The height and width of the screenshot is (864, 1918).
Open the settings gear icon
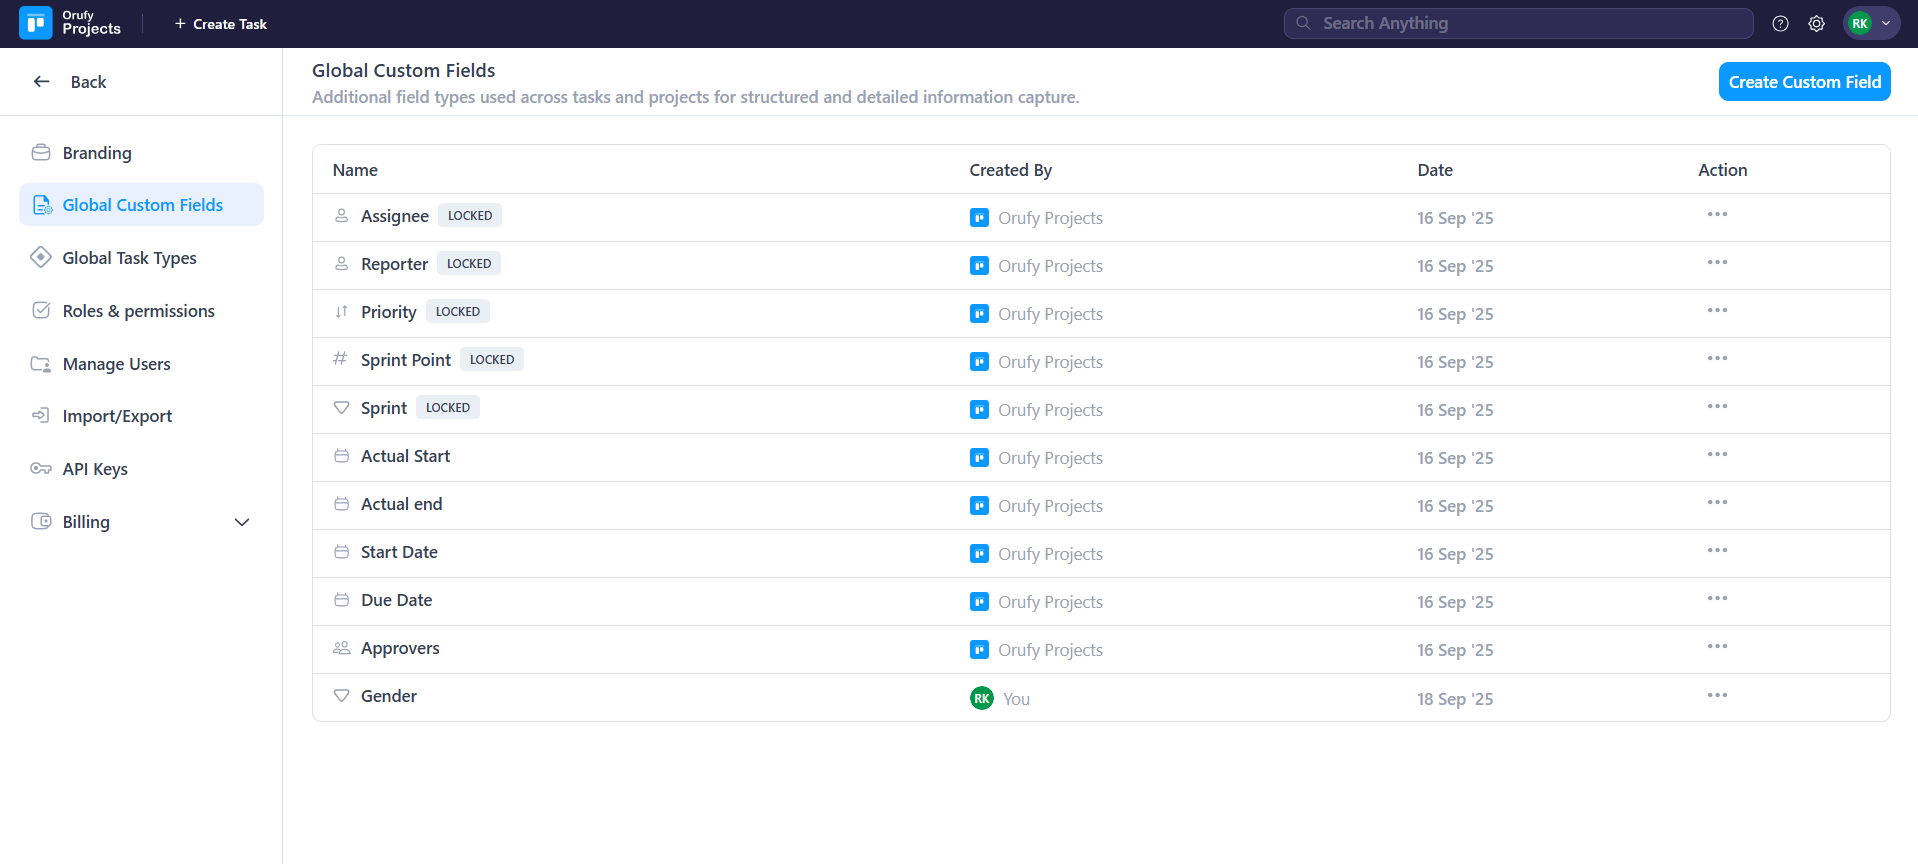click(1816, 24)
